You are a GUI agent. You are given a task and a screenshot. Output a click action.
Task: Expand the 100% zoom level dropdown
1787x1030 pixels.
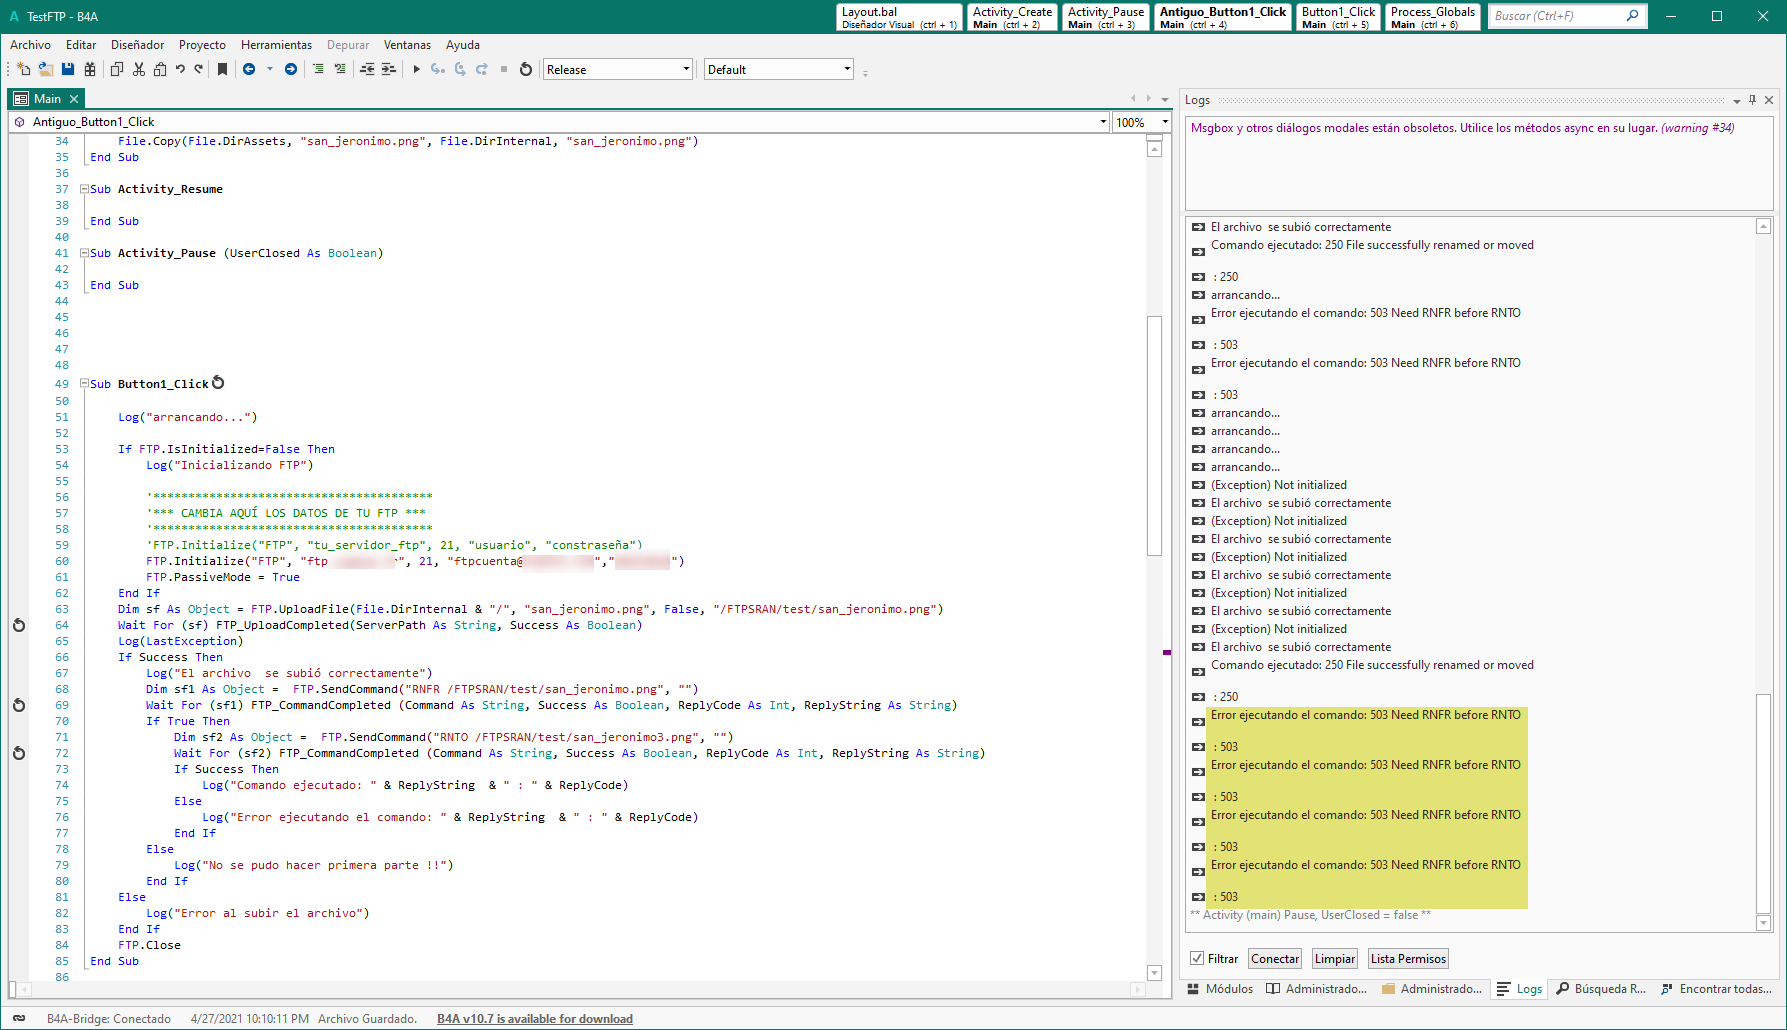1165,122
